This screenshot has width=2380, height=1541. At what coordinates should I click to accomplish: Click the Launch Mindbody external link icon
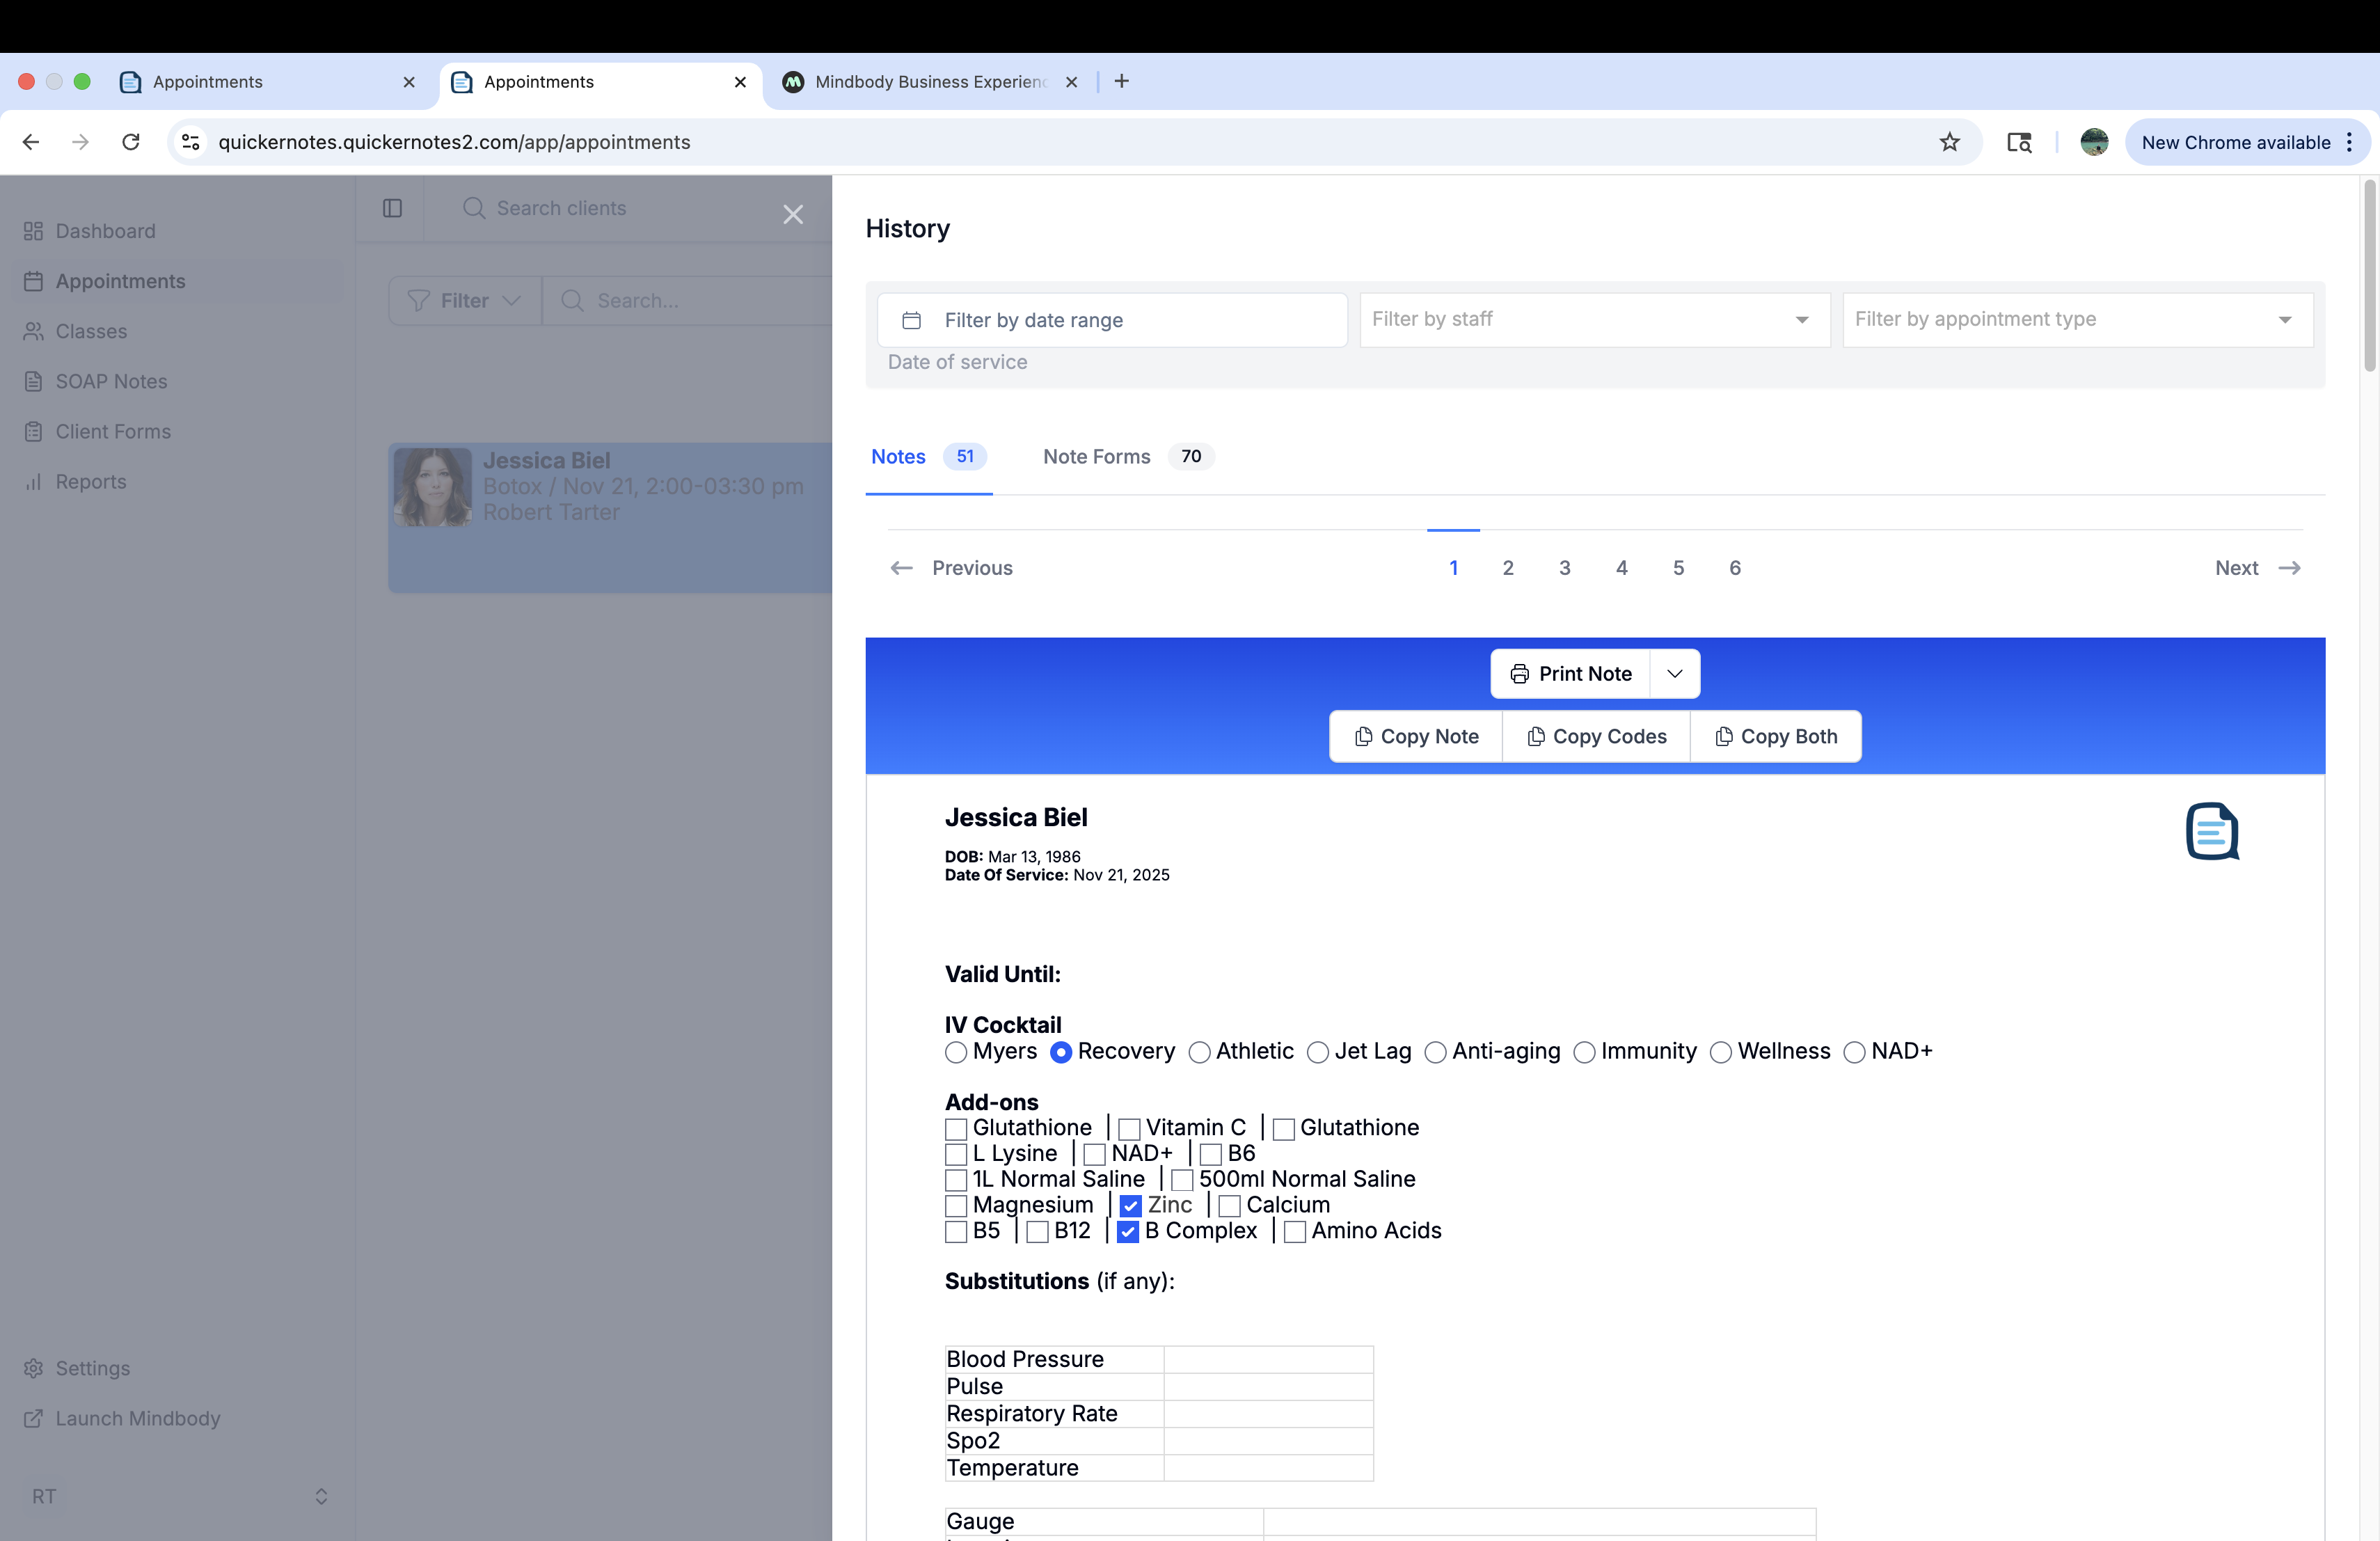(x=33, y=1418)
